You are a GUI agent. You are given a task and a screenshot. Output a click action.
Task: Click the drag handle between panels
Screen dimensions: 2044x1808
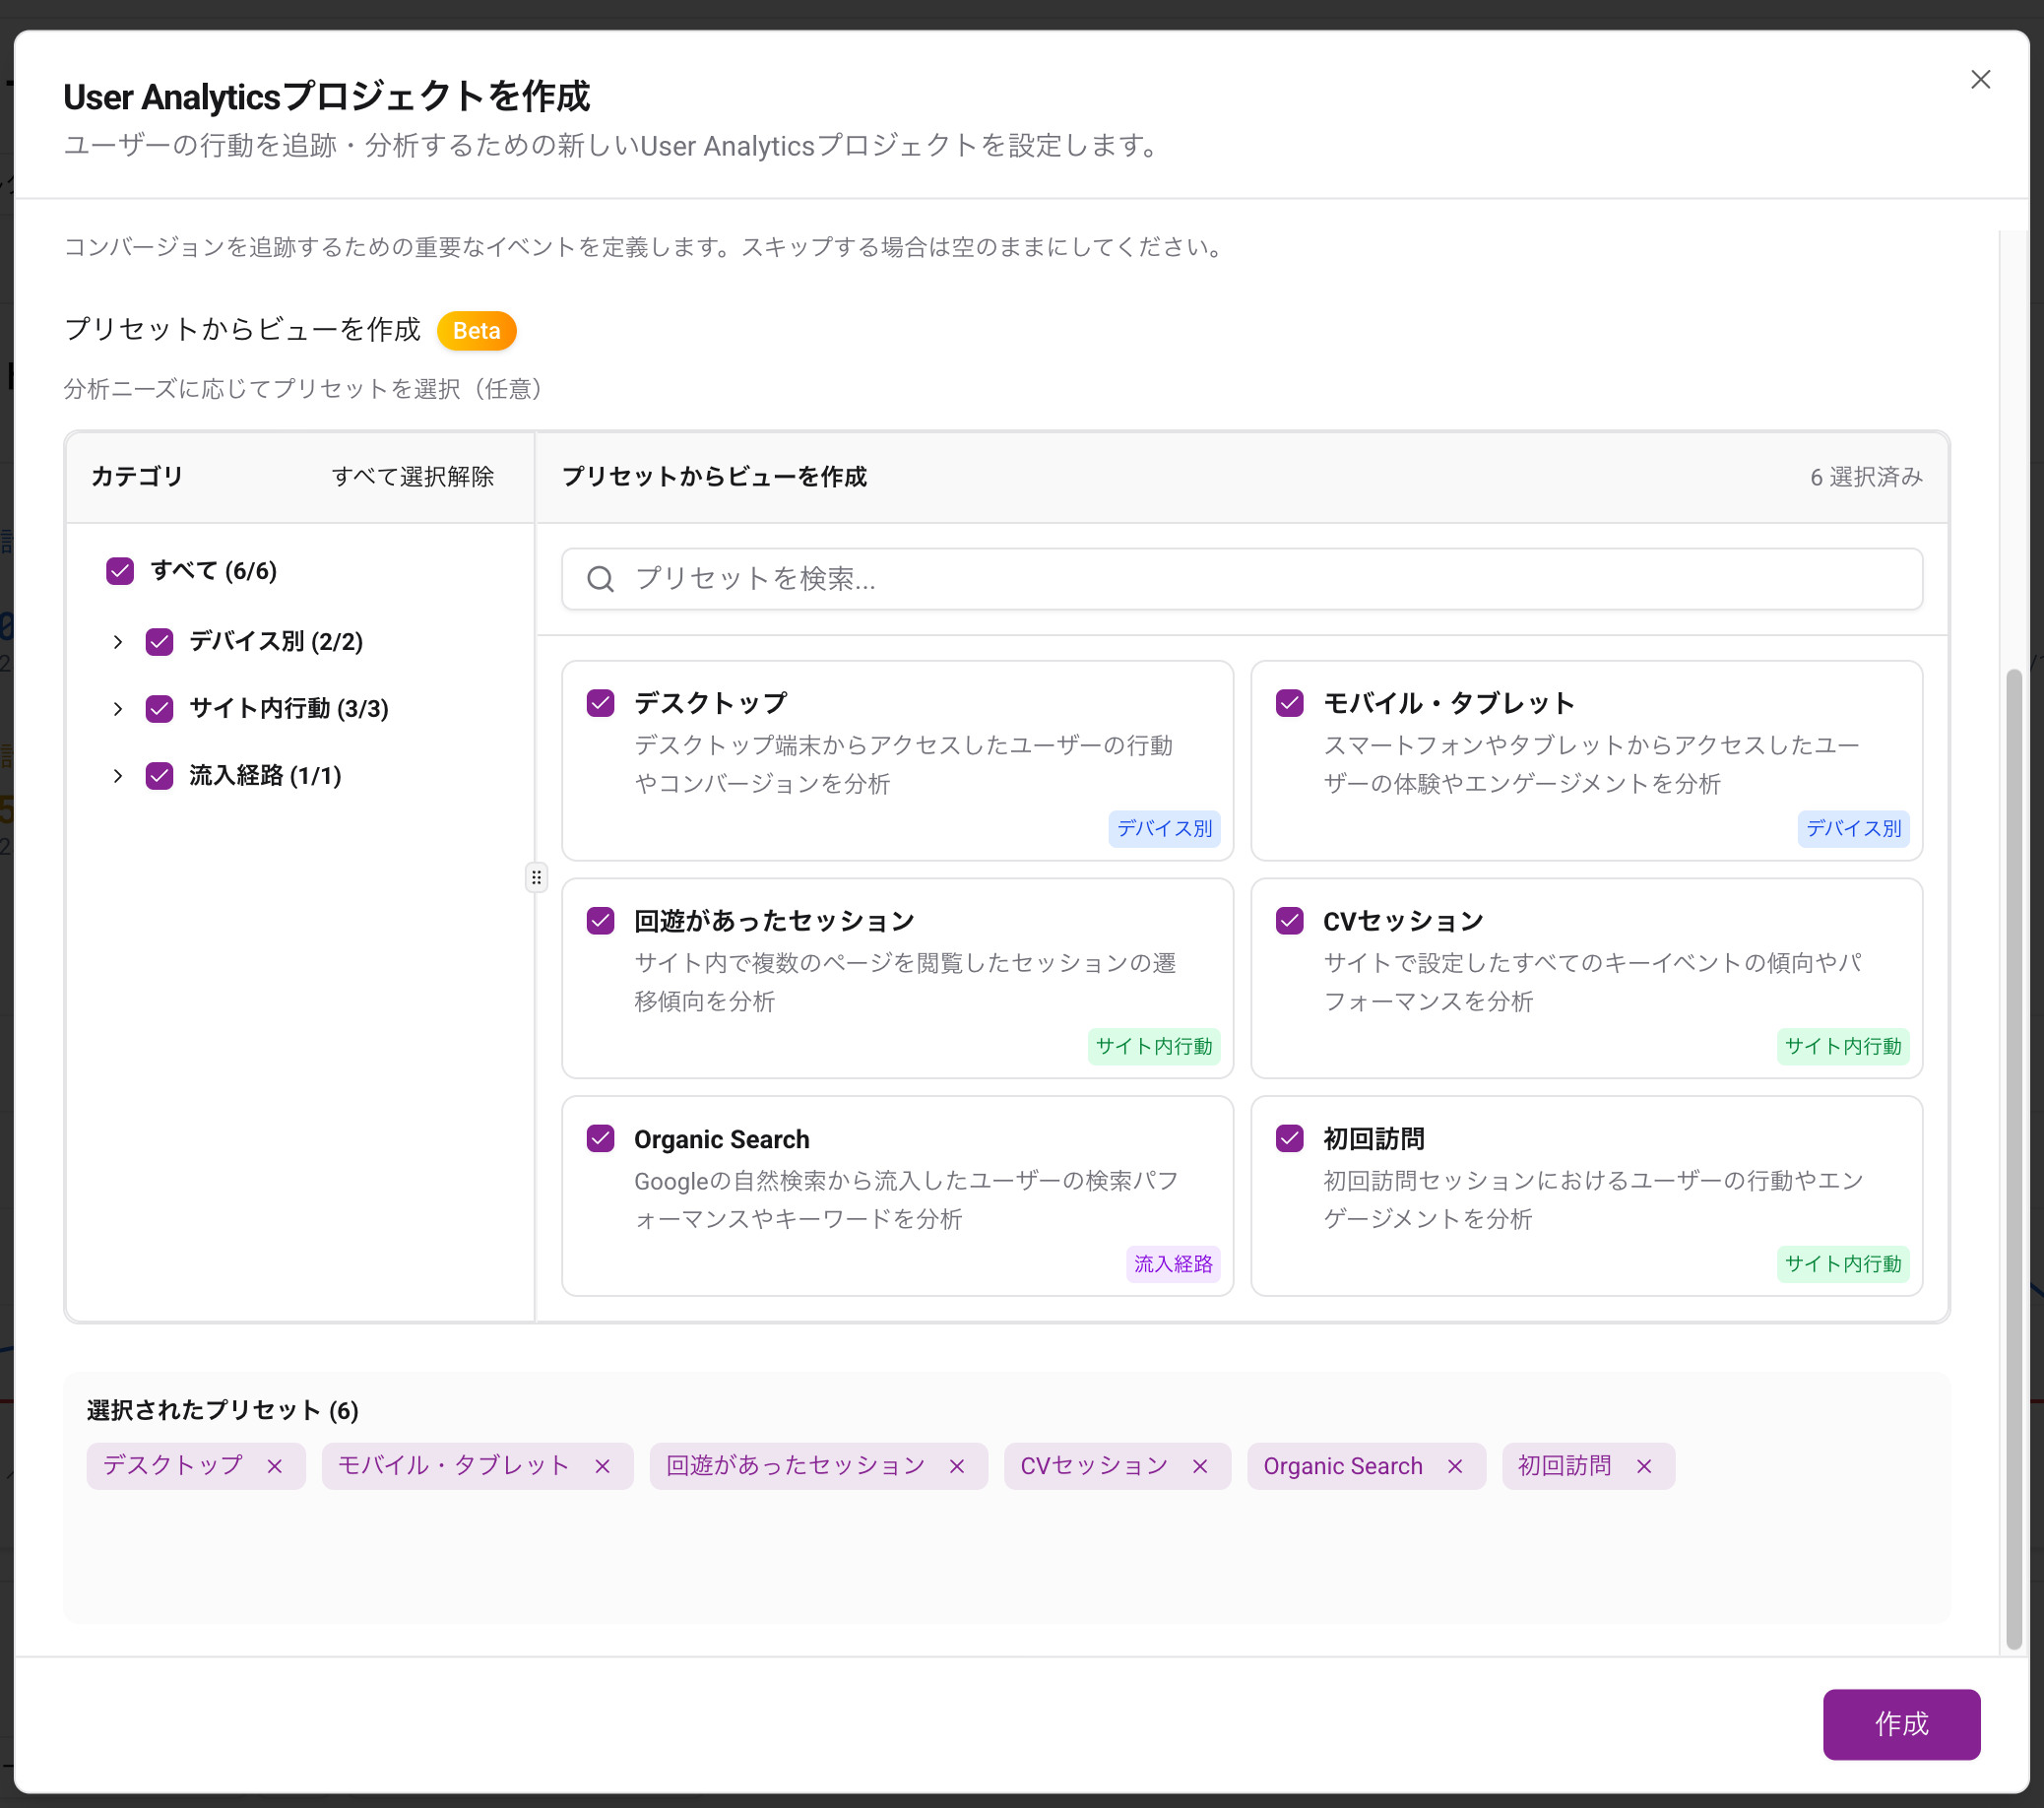[x=537, y=877]
